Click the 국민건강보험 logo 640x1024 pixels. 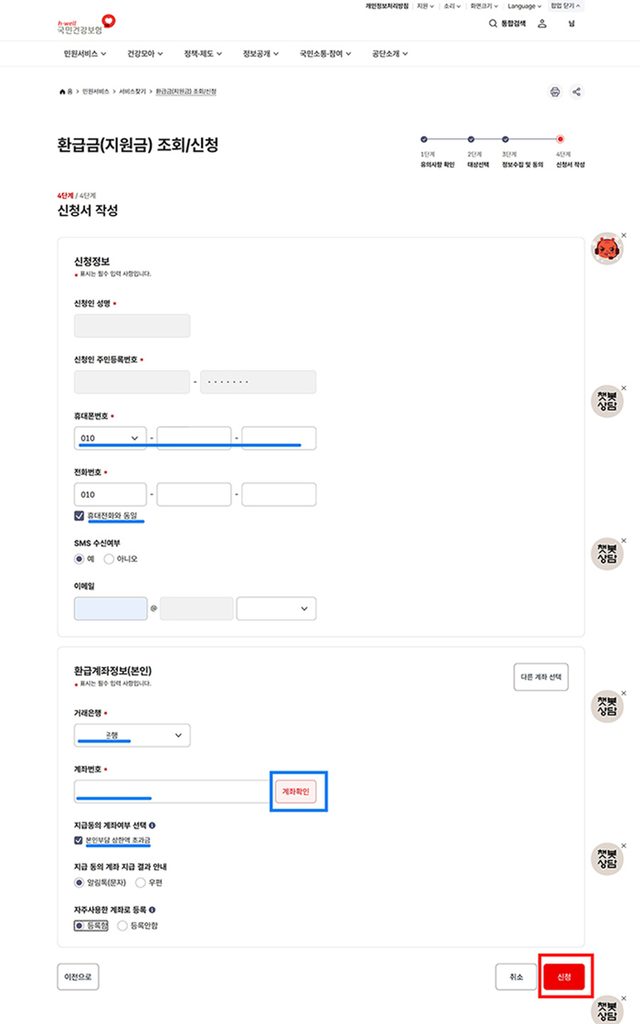pyautogui.click(x=86, y=25)
